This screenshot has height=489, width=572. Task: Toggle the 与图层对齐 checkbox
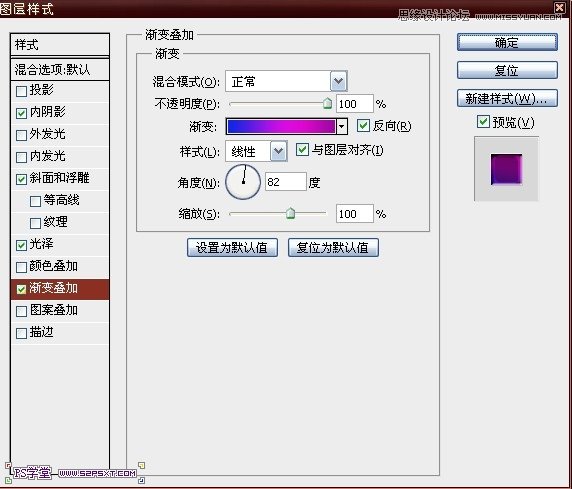pyautogui.click(x=302, y=149)
